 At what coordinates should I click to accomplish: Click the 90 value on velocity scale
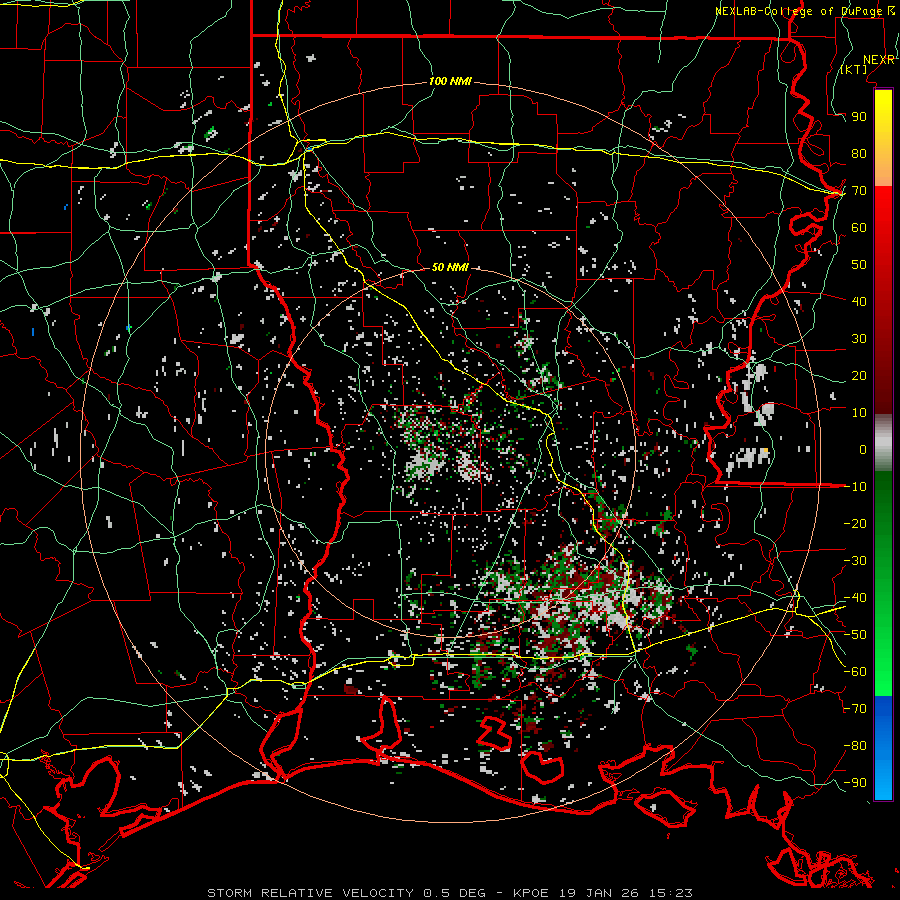coord(859,117)
